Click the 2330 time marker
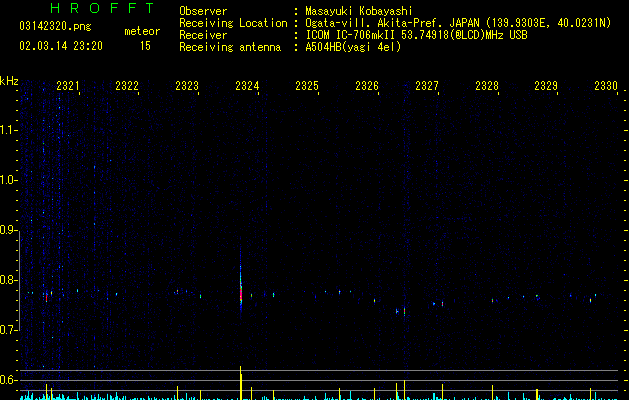The height and width of the screenshot is (400, 629). 606,86
